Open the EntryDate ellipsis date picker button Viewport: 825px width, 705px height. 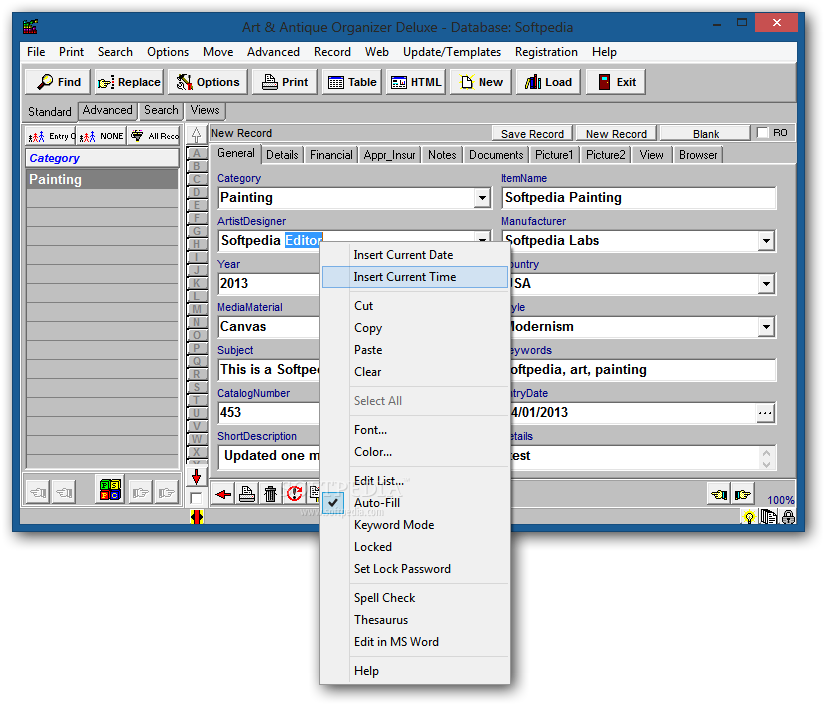point(765,413)
